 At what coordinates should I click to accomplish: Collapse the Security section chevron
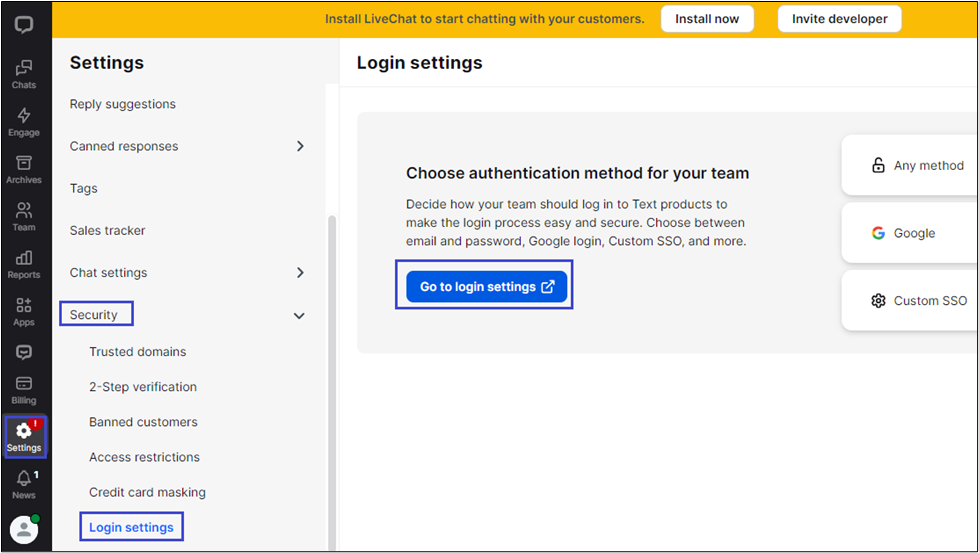click(299, 316)
